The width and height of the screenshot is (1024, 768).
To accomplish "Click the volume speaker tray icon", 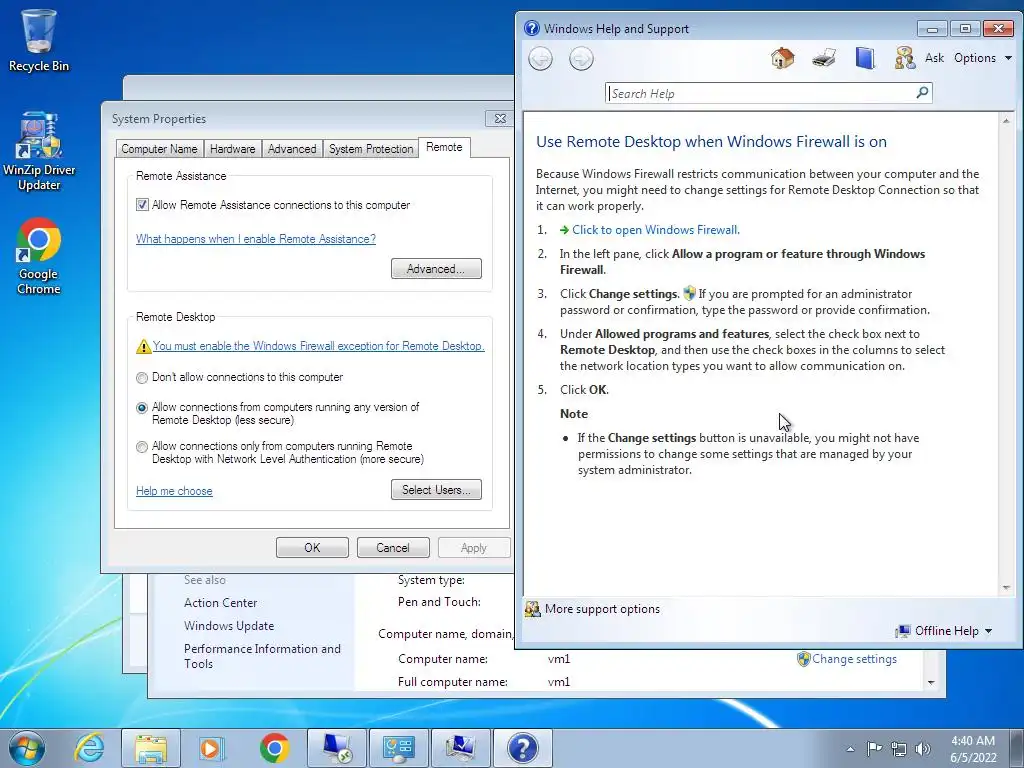I will 923,748.
